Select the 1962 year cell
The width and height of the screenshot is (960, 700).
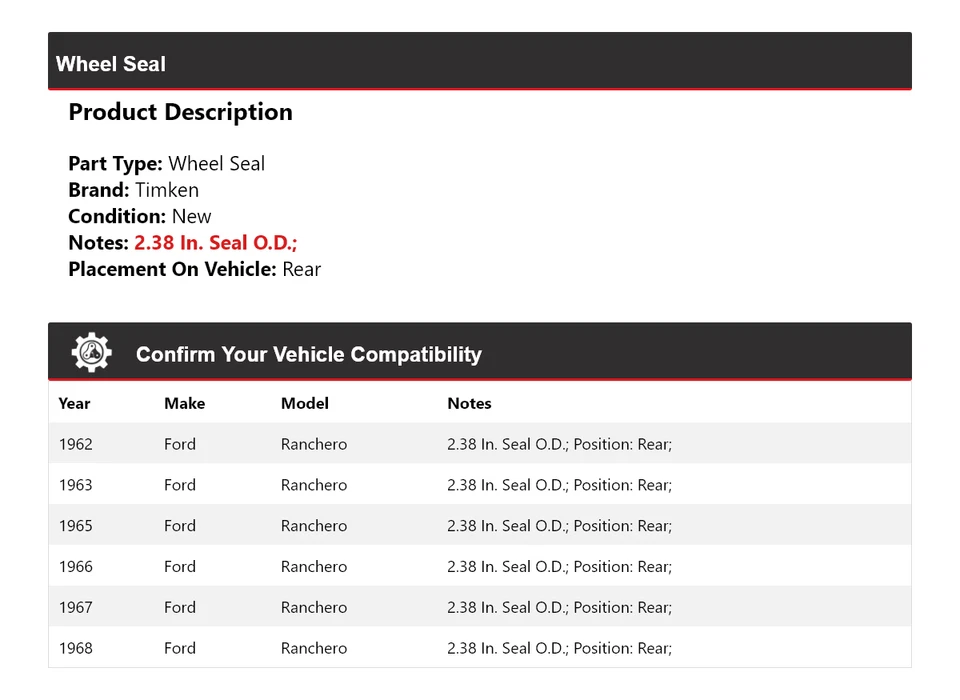point(76,444)
